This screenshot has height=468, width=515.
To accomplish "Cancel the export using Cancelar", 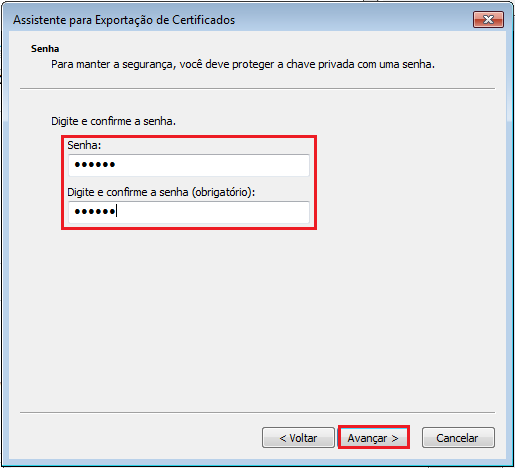I will pos(458,437).
